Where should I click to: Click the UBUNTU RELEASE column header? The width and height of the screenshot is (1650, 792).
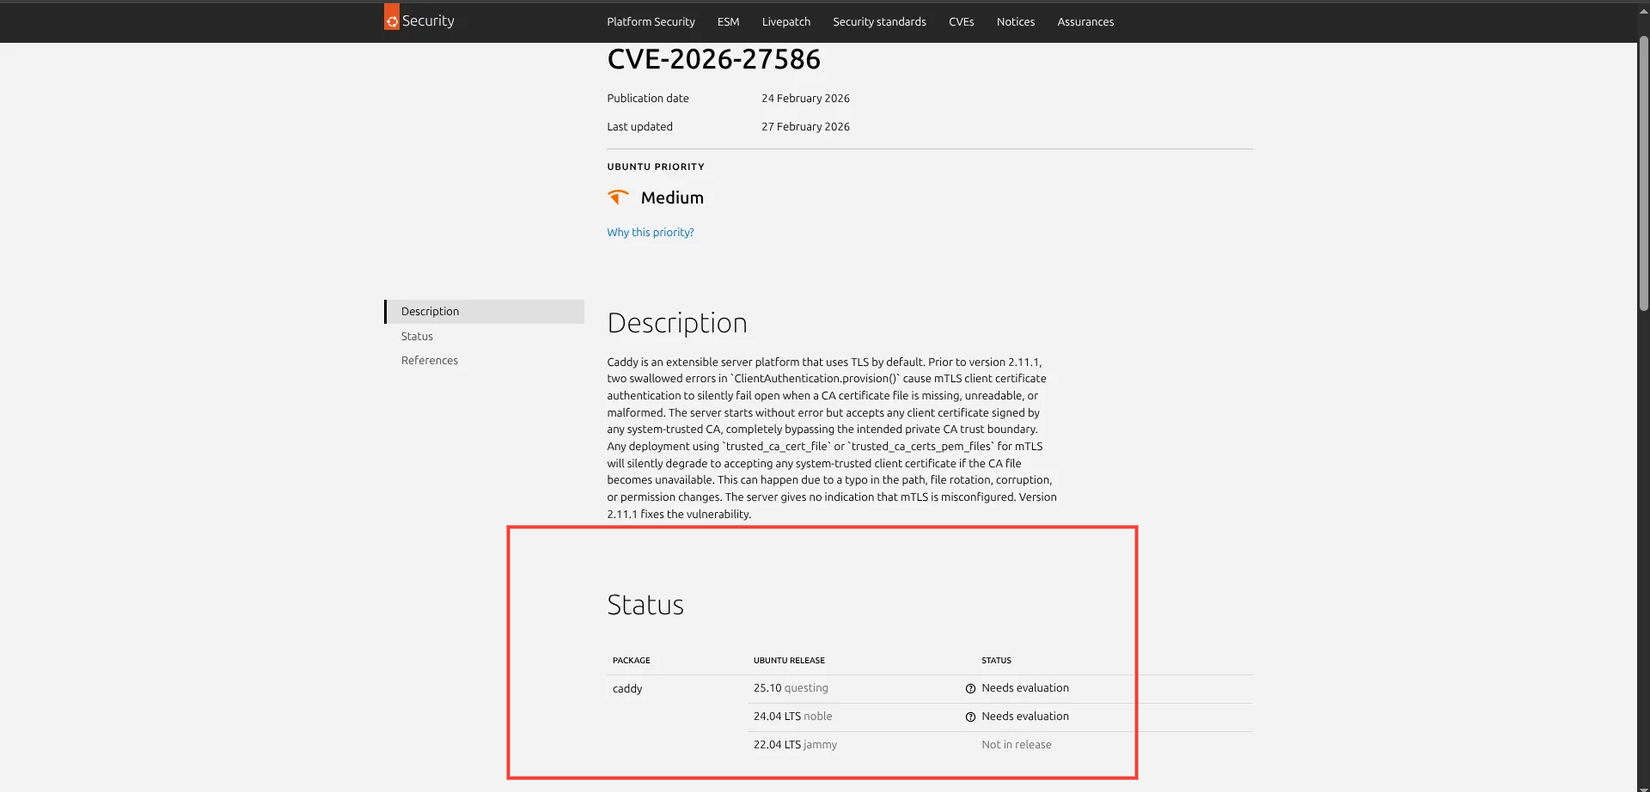point(789,660)
